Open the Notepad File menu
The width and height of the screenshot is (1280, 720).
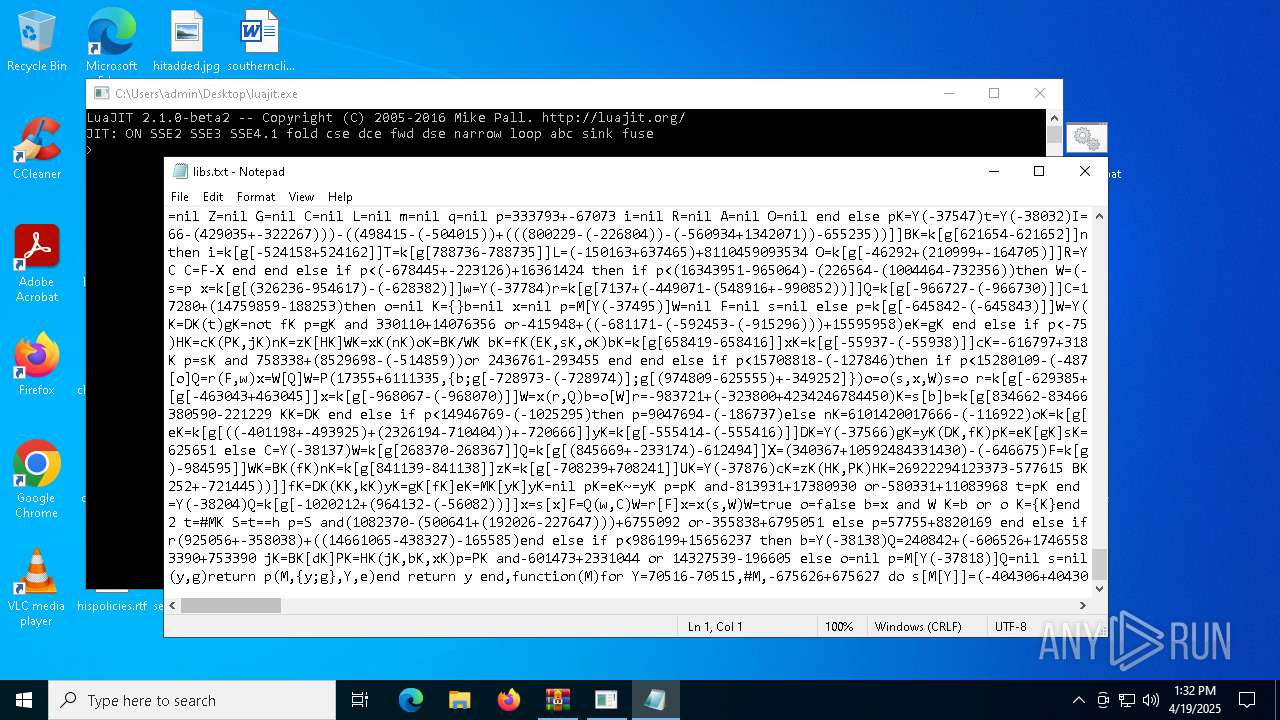point(180,197)
